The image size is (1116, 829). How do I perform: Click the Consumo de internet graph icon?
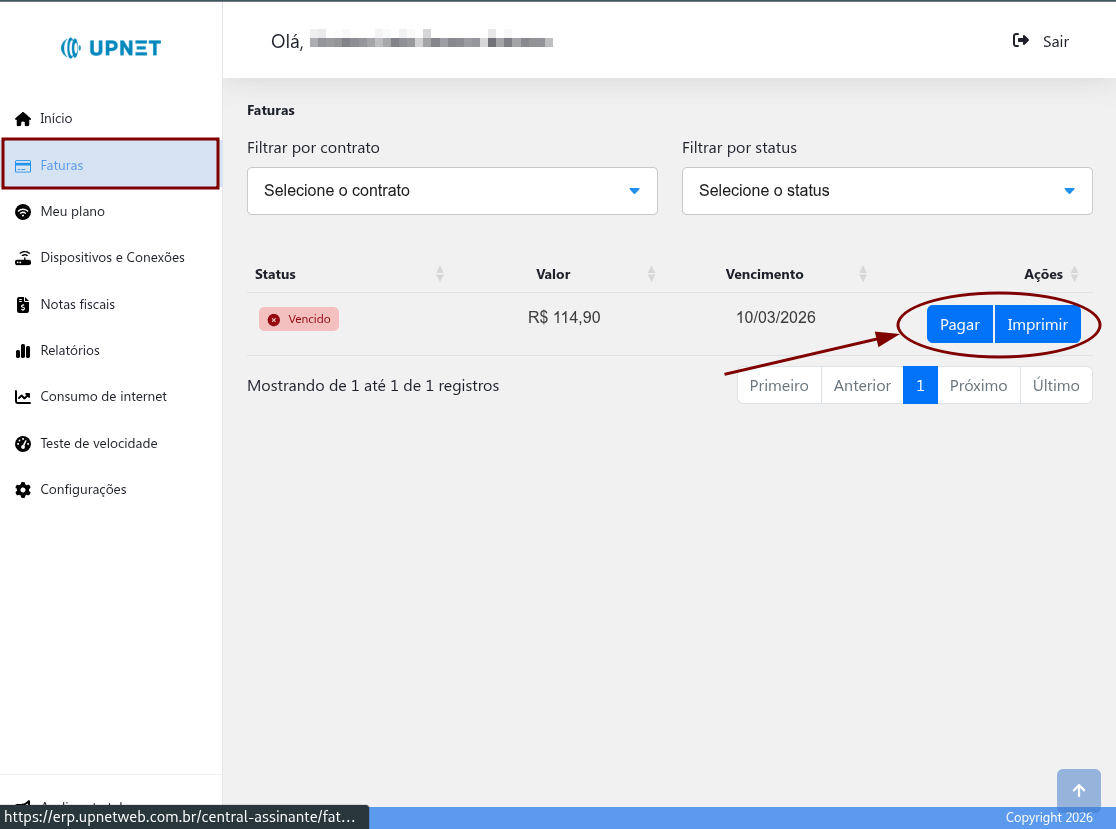point(23,396)
